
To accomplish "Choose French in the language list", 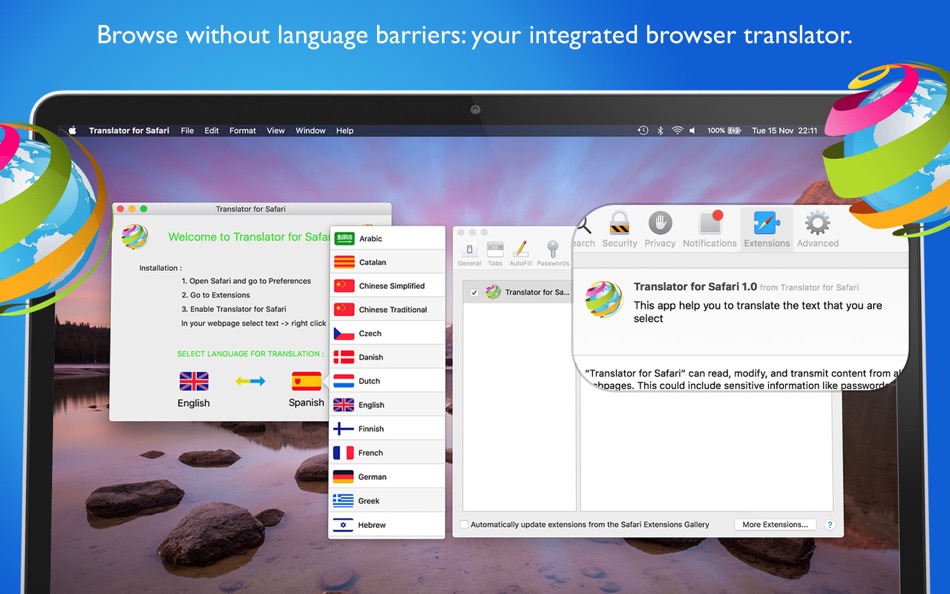I will pos(387,453).
